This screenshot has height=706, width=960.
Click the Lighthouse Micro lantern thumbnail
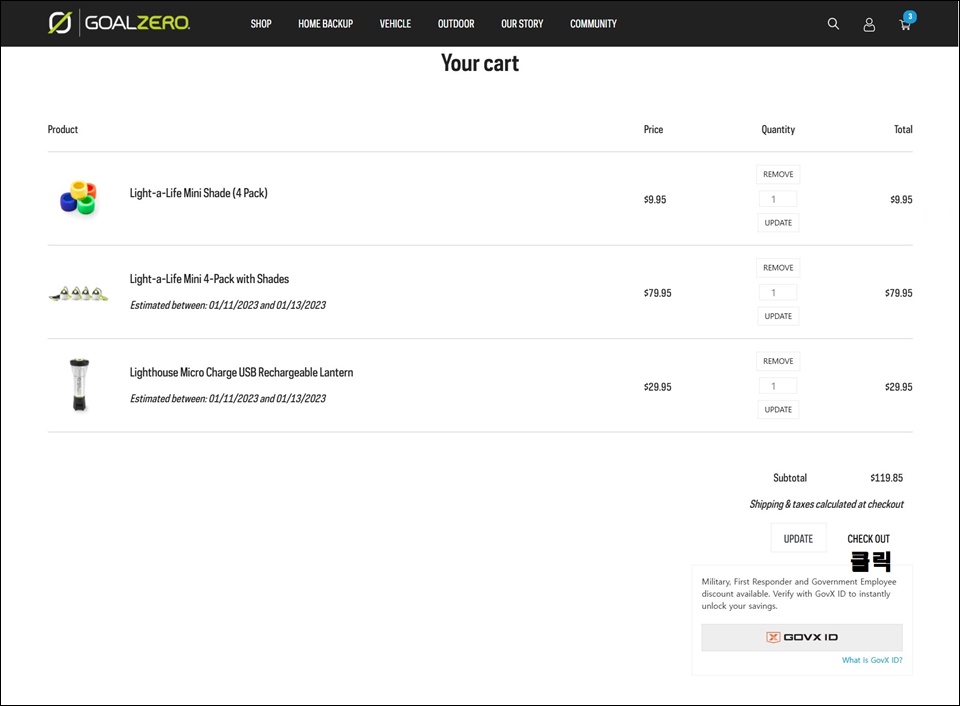[x=79, y=385]
